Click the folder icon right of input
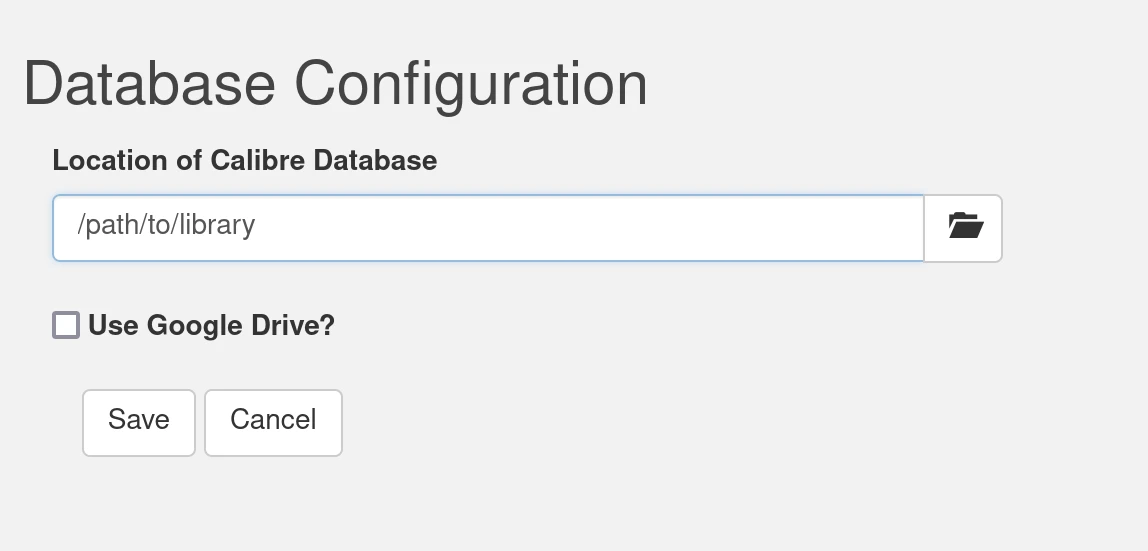The height and width of the screenshot is (551, 1148). [963, 227]
